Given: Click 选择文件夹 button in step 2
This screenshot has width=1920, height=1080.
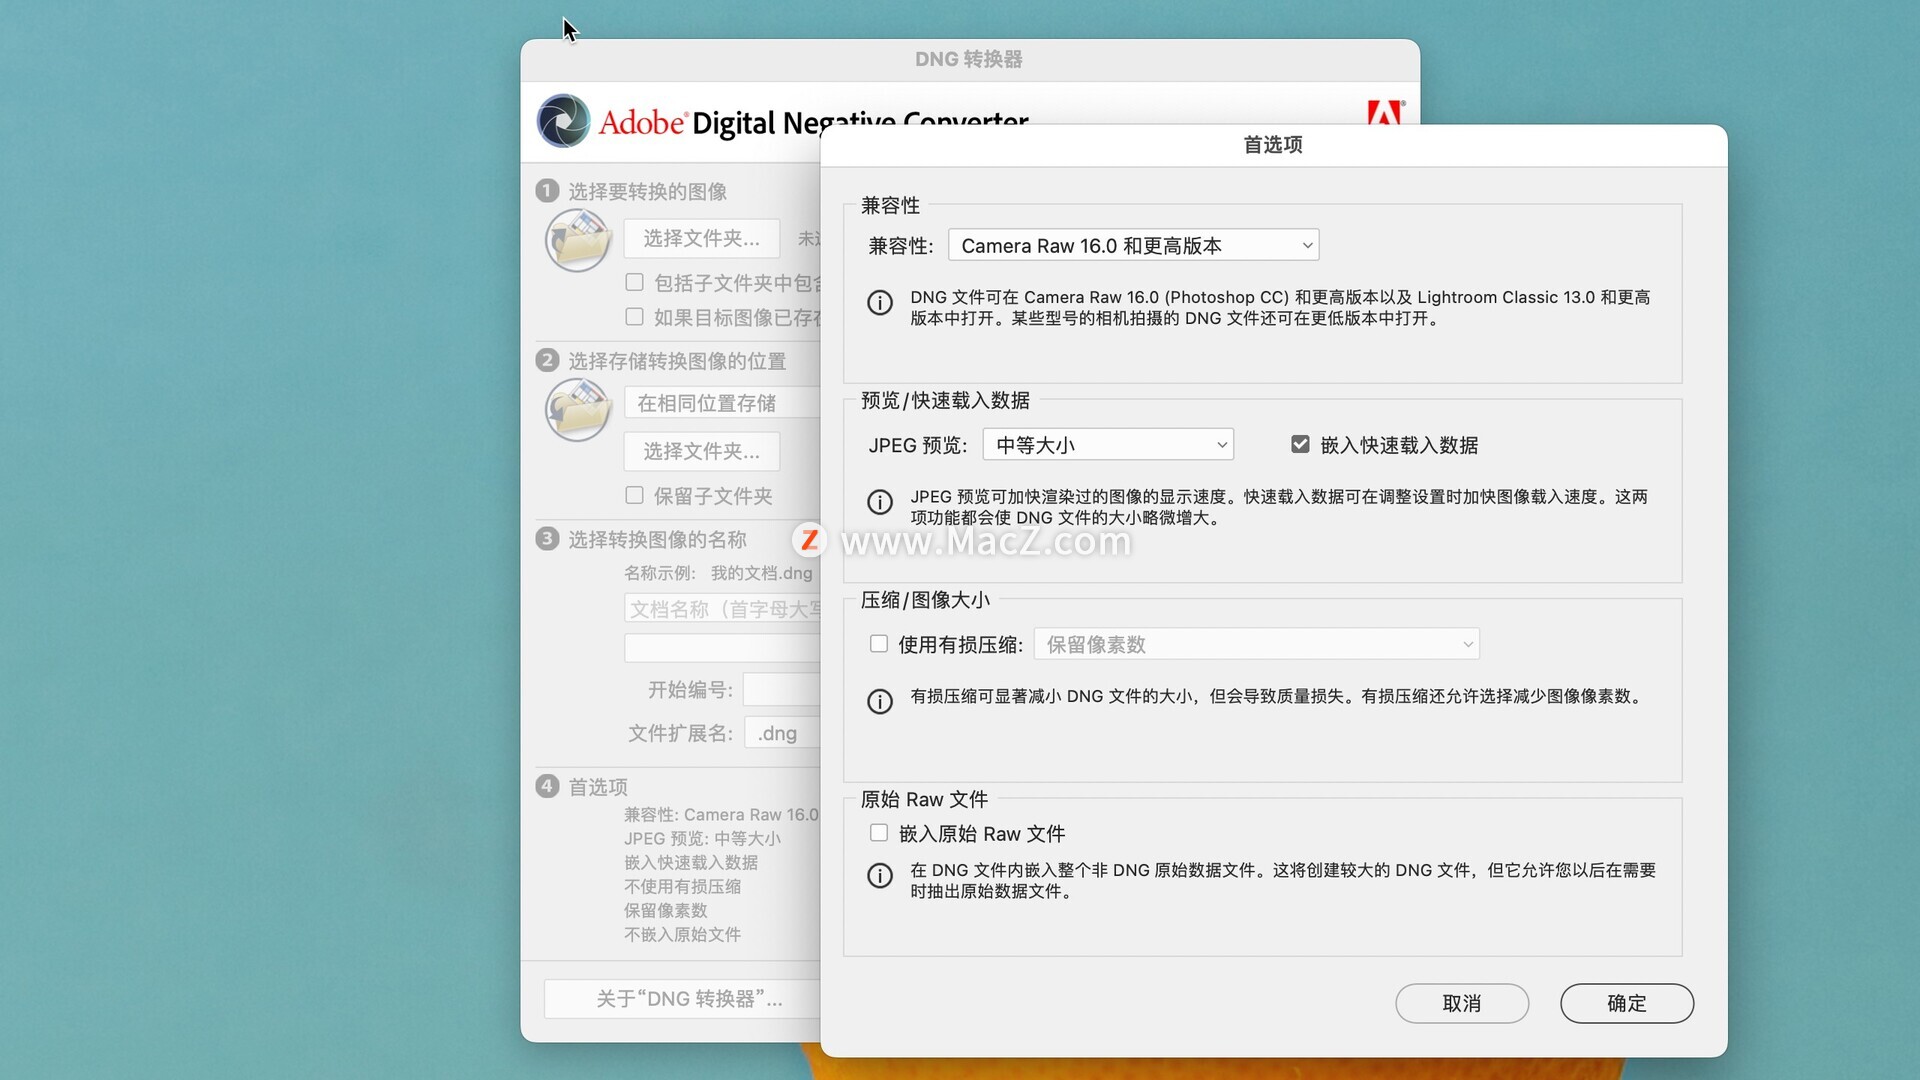Looking at the screenshot, I should 702,451.
